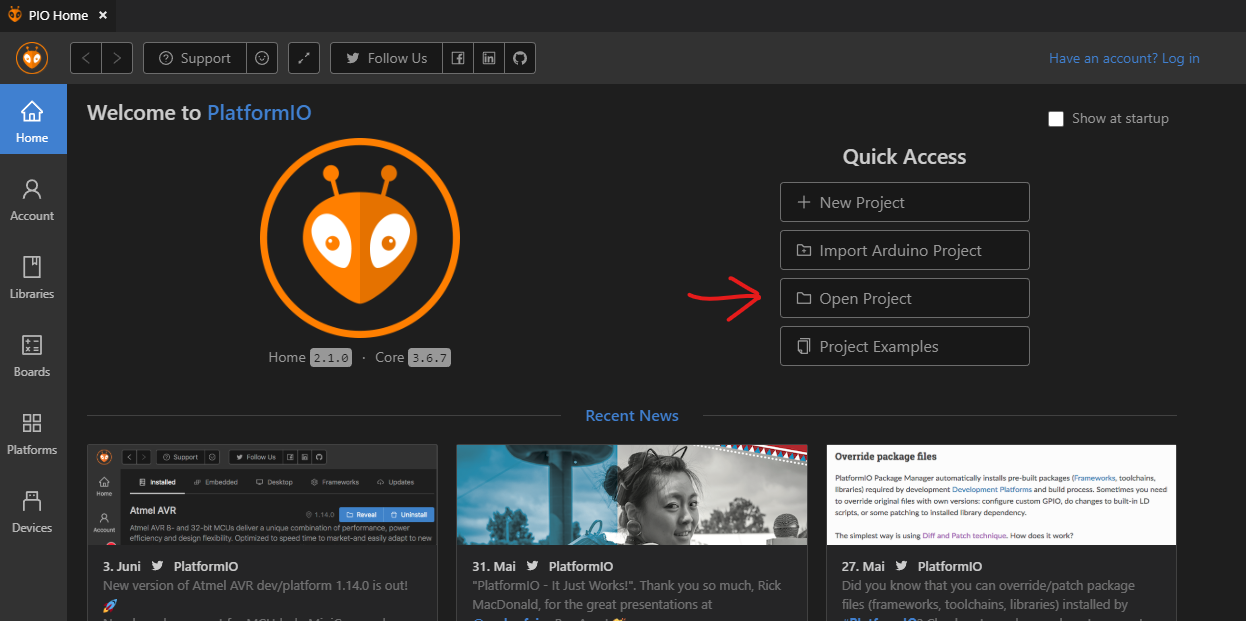Screen dimensions: 1246x621
Task: Click the Open Project button
Action: click(x=905, y=298)
